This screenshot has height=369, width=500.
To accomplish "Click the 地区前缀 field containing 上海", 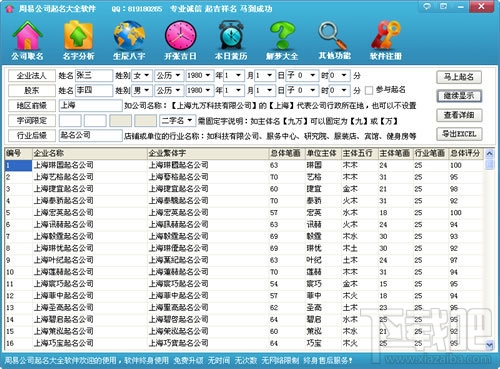I will (90, 106).
